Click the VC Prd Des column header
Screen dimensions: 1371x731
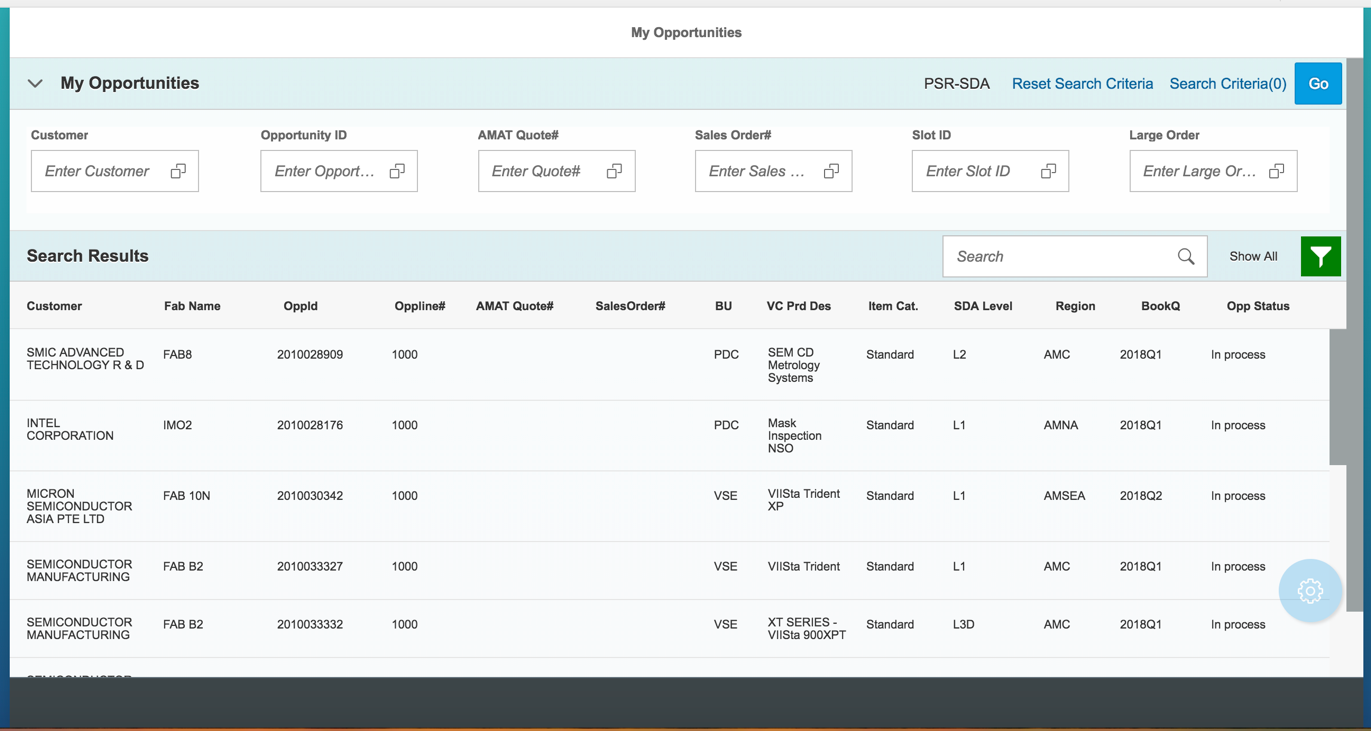(x=799, y=306)
